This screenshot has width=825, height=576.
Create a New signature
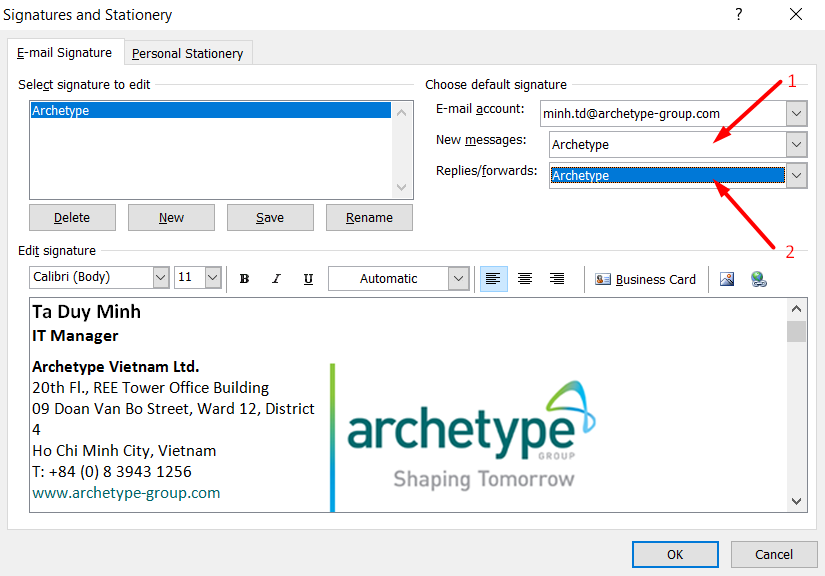tap(172, 218)
